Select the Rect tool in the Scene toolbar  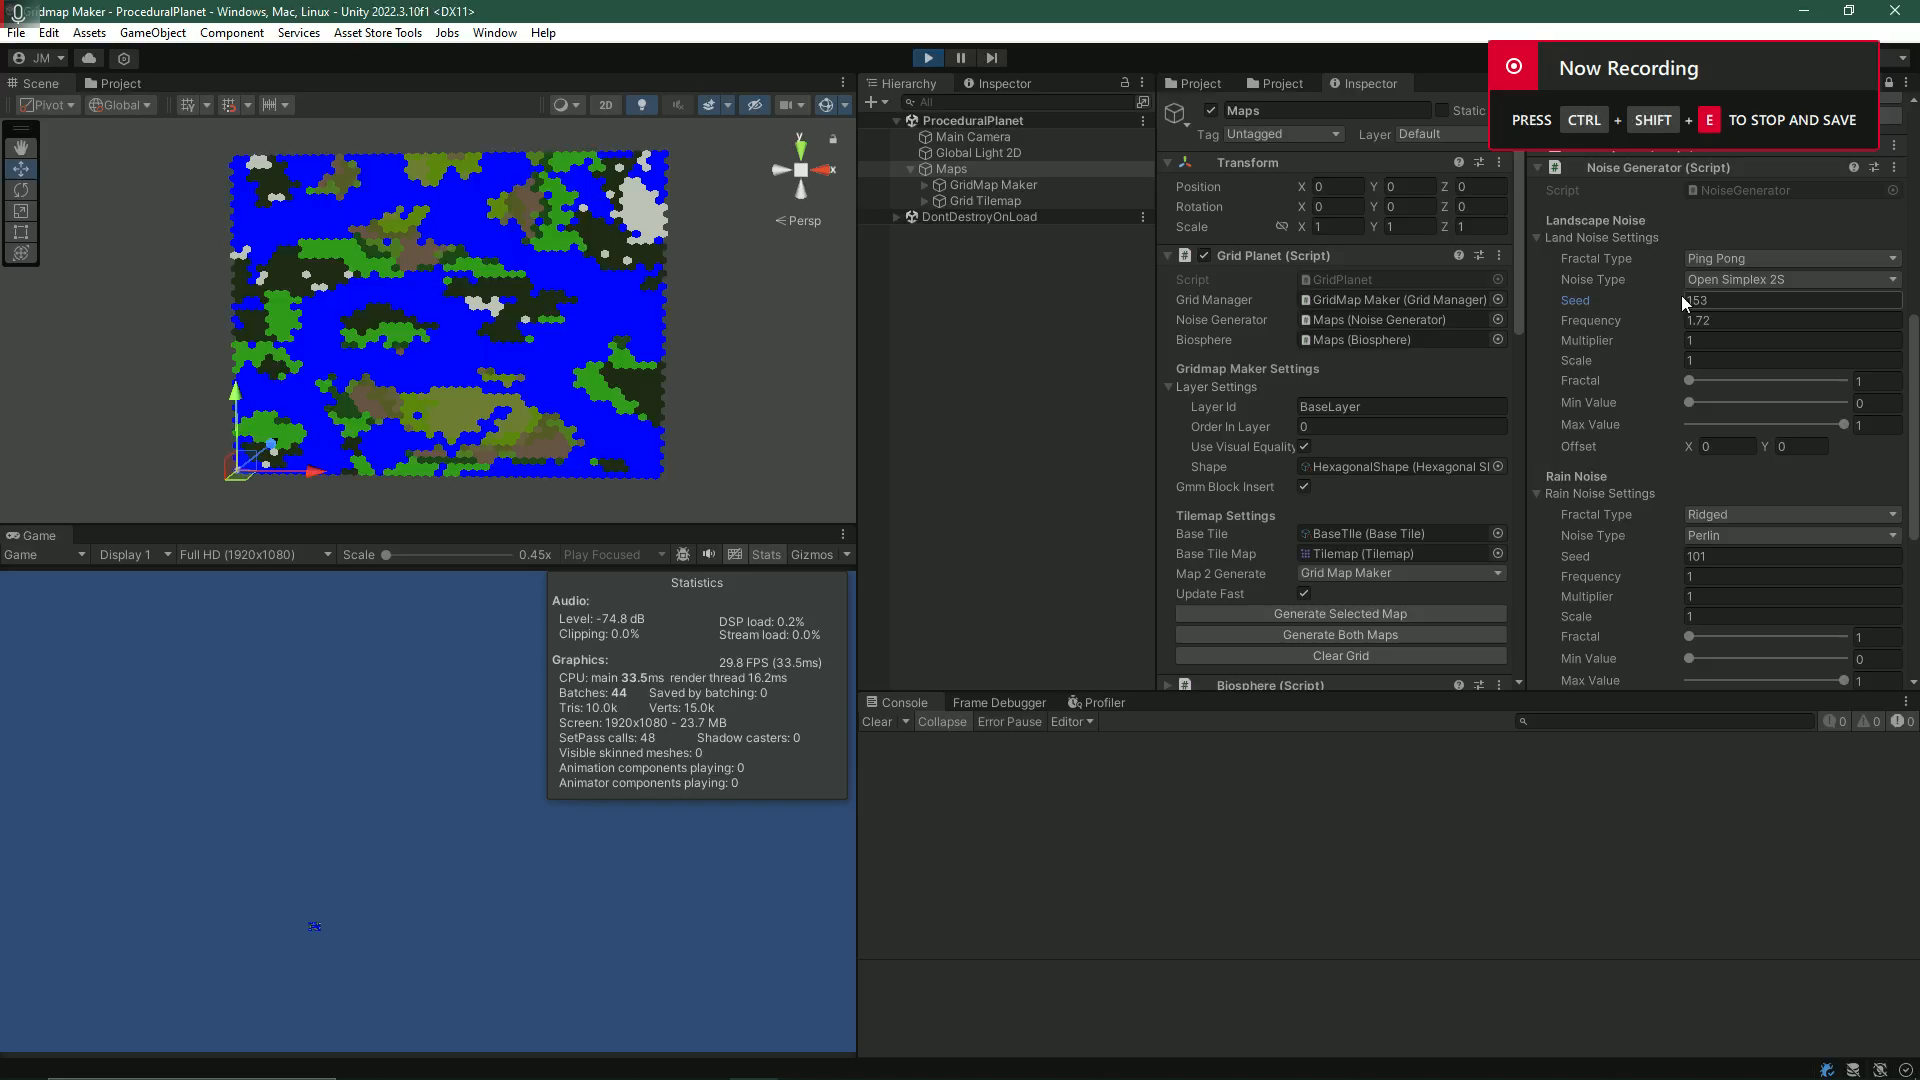[21, 232]
